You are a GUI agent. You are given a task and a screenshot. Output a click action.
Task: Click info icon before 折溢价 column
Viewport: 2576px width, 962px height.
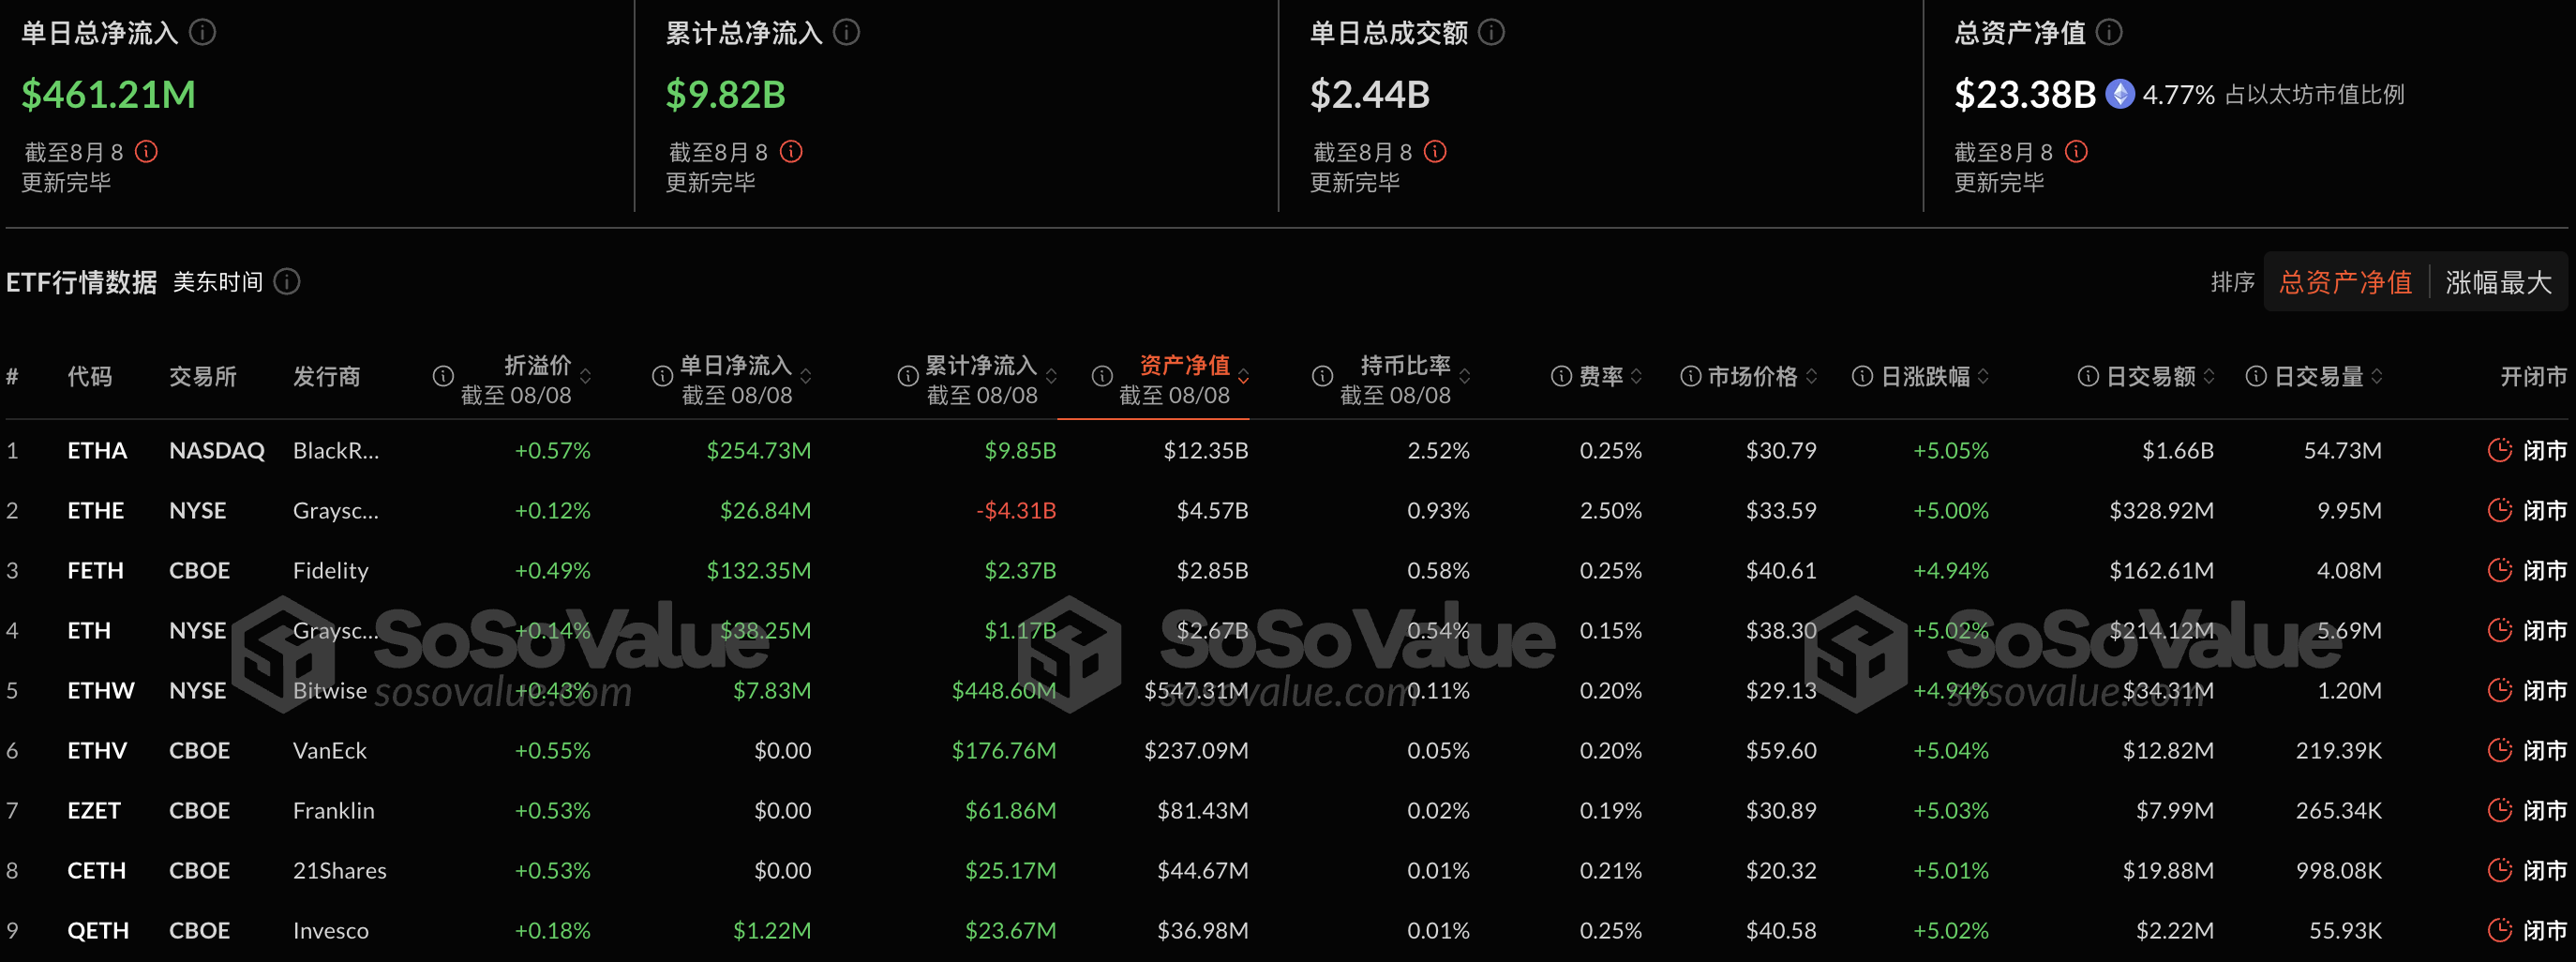pos(443,376)
